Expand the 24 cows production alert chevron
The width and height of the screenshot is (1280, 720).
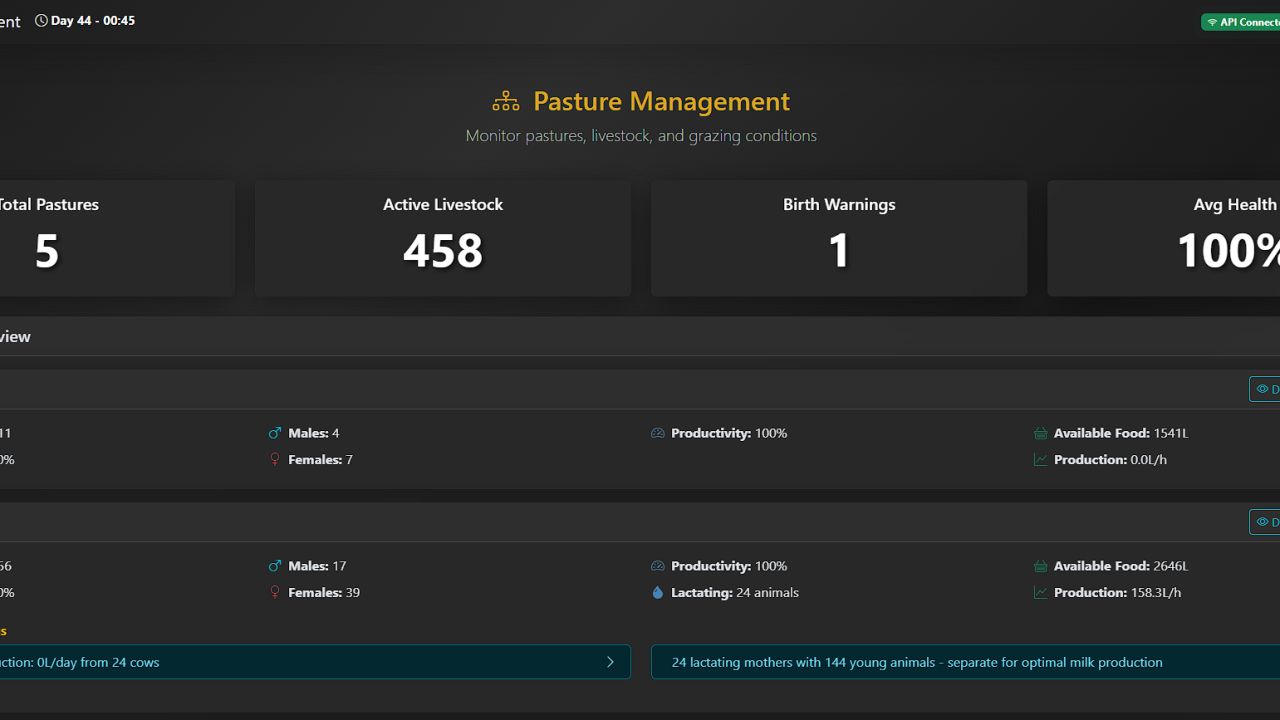[x=610, y=662]
